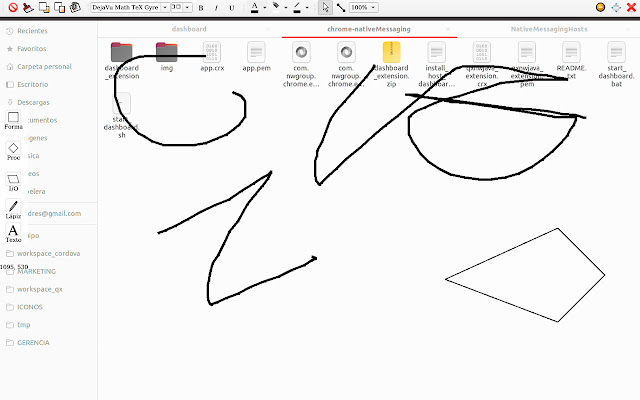Expand the 100% zoom level dropdown

pos(365,7)
